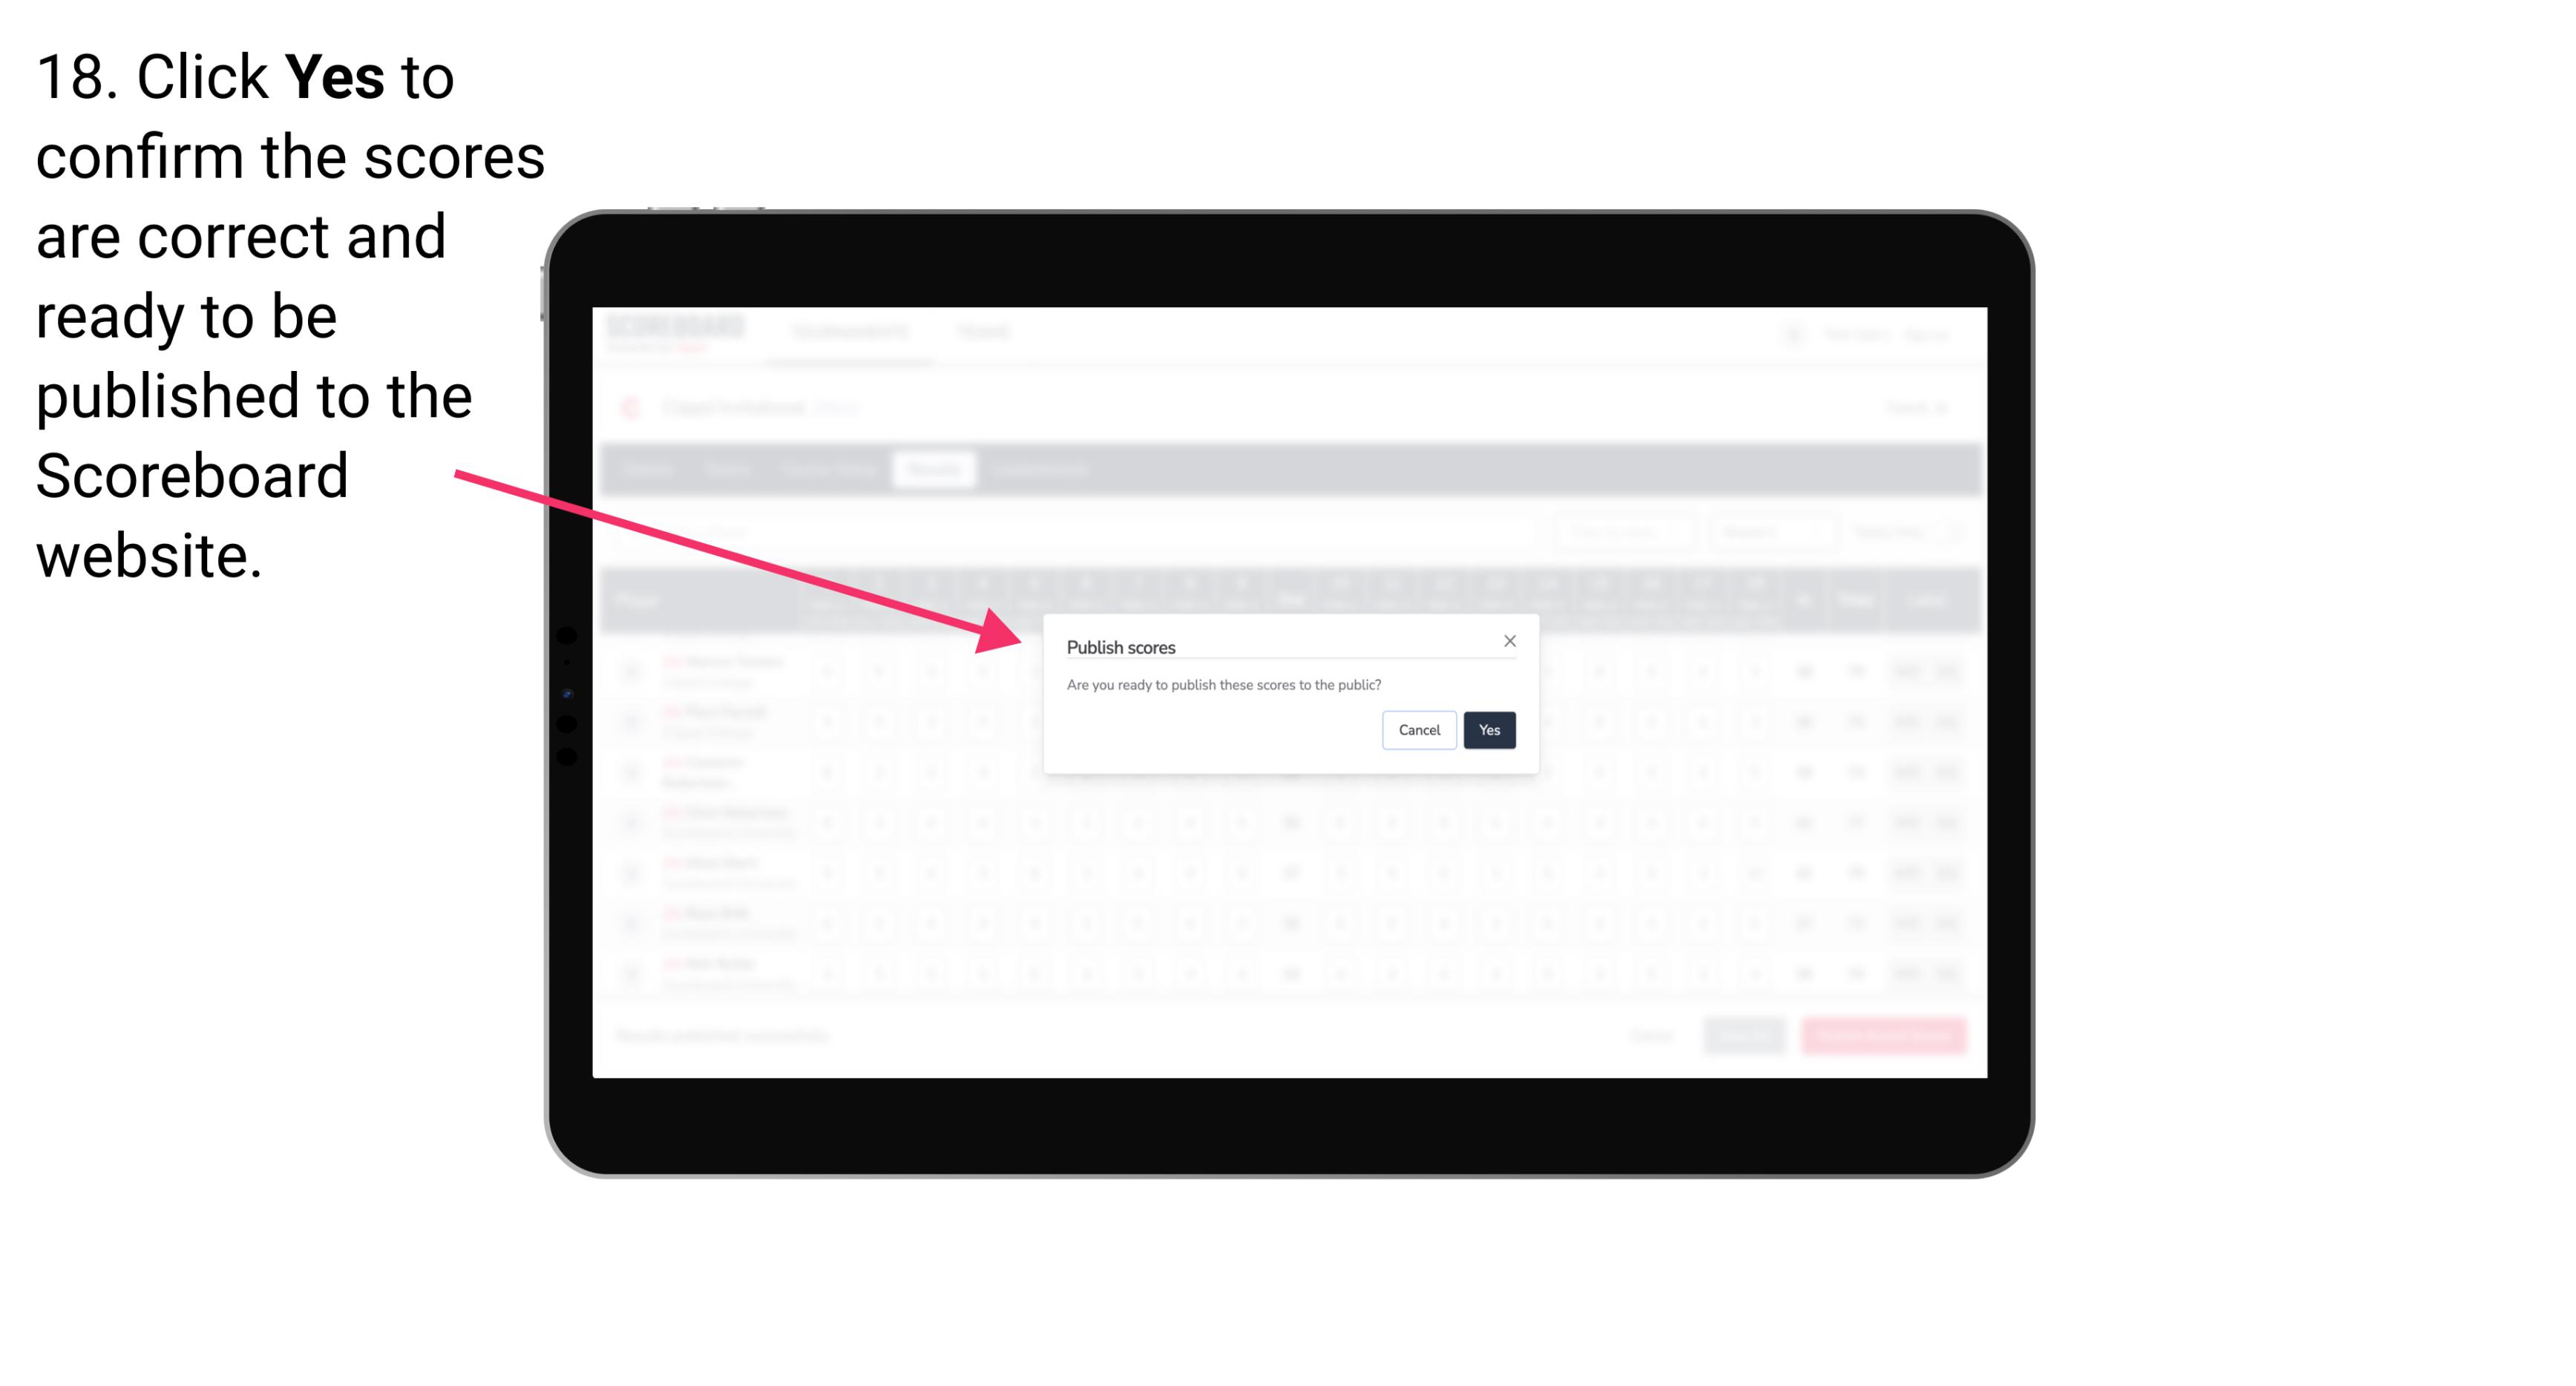Close the Publish scores dialog
2576x1386 pixels.
tap(1509, 642)
